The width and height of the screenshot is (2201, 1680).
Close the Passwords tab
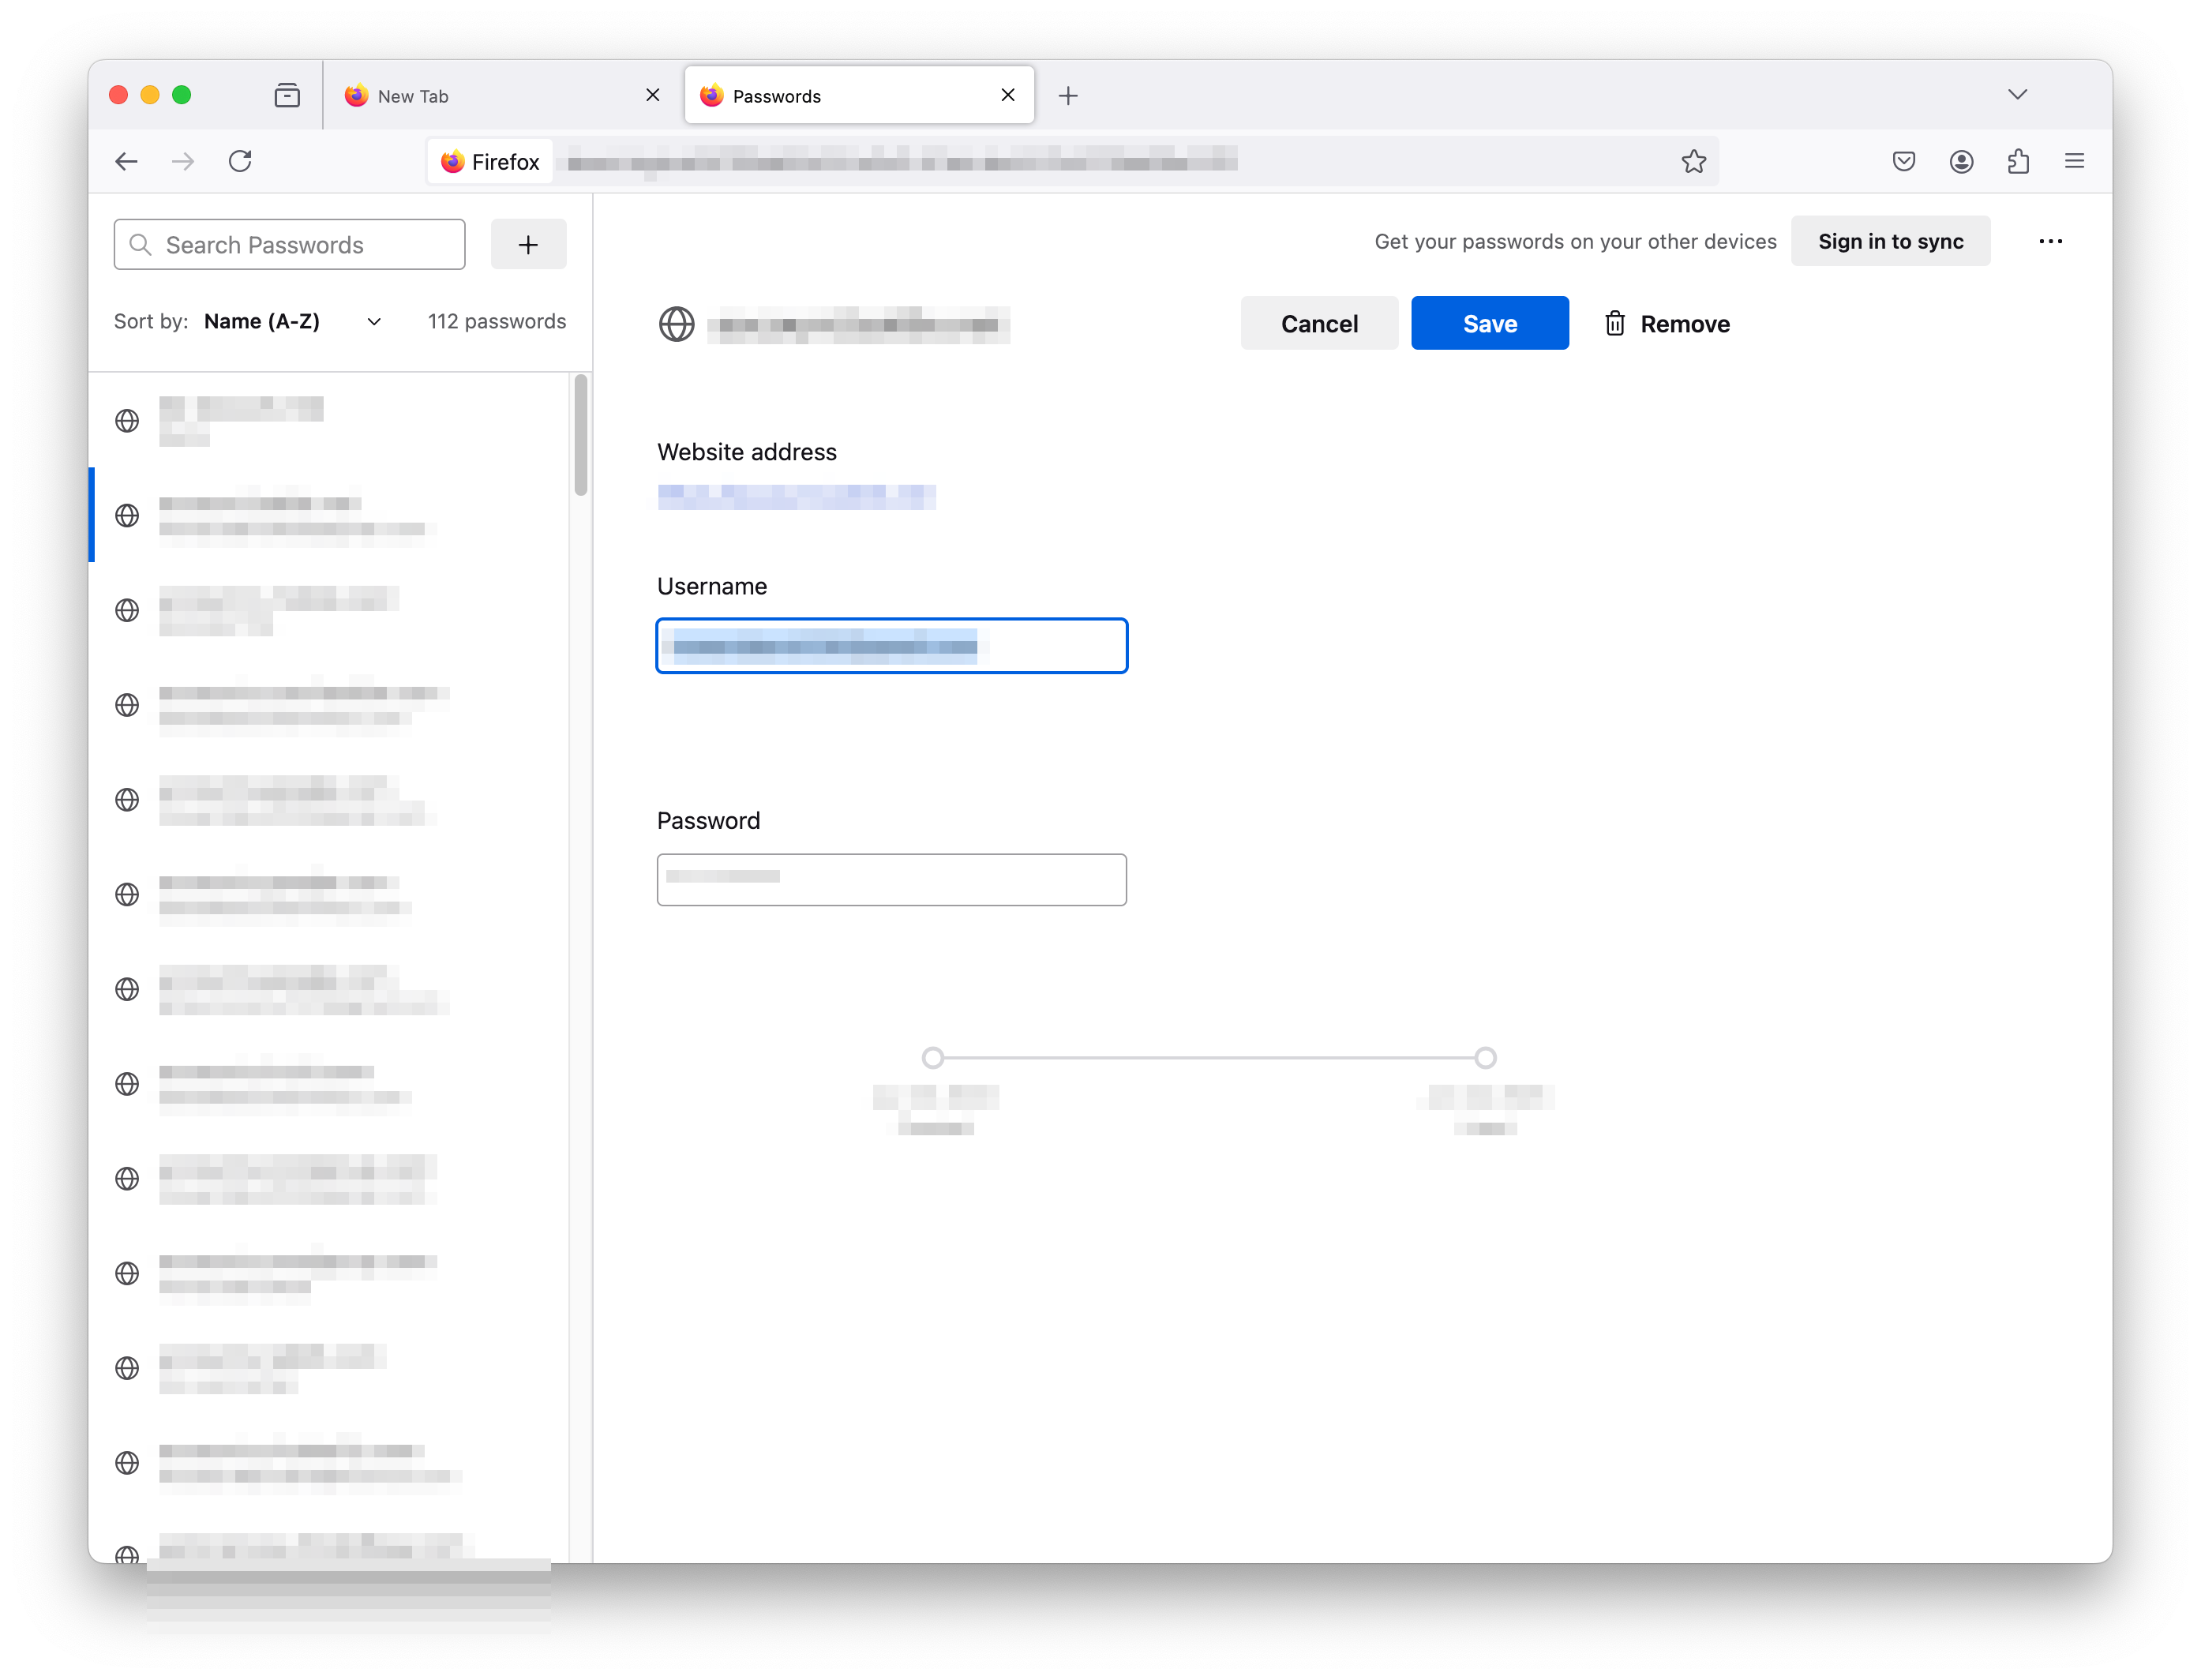coord(1007,95)
